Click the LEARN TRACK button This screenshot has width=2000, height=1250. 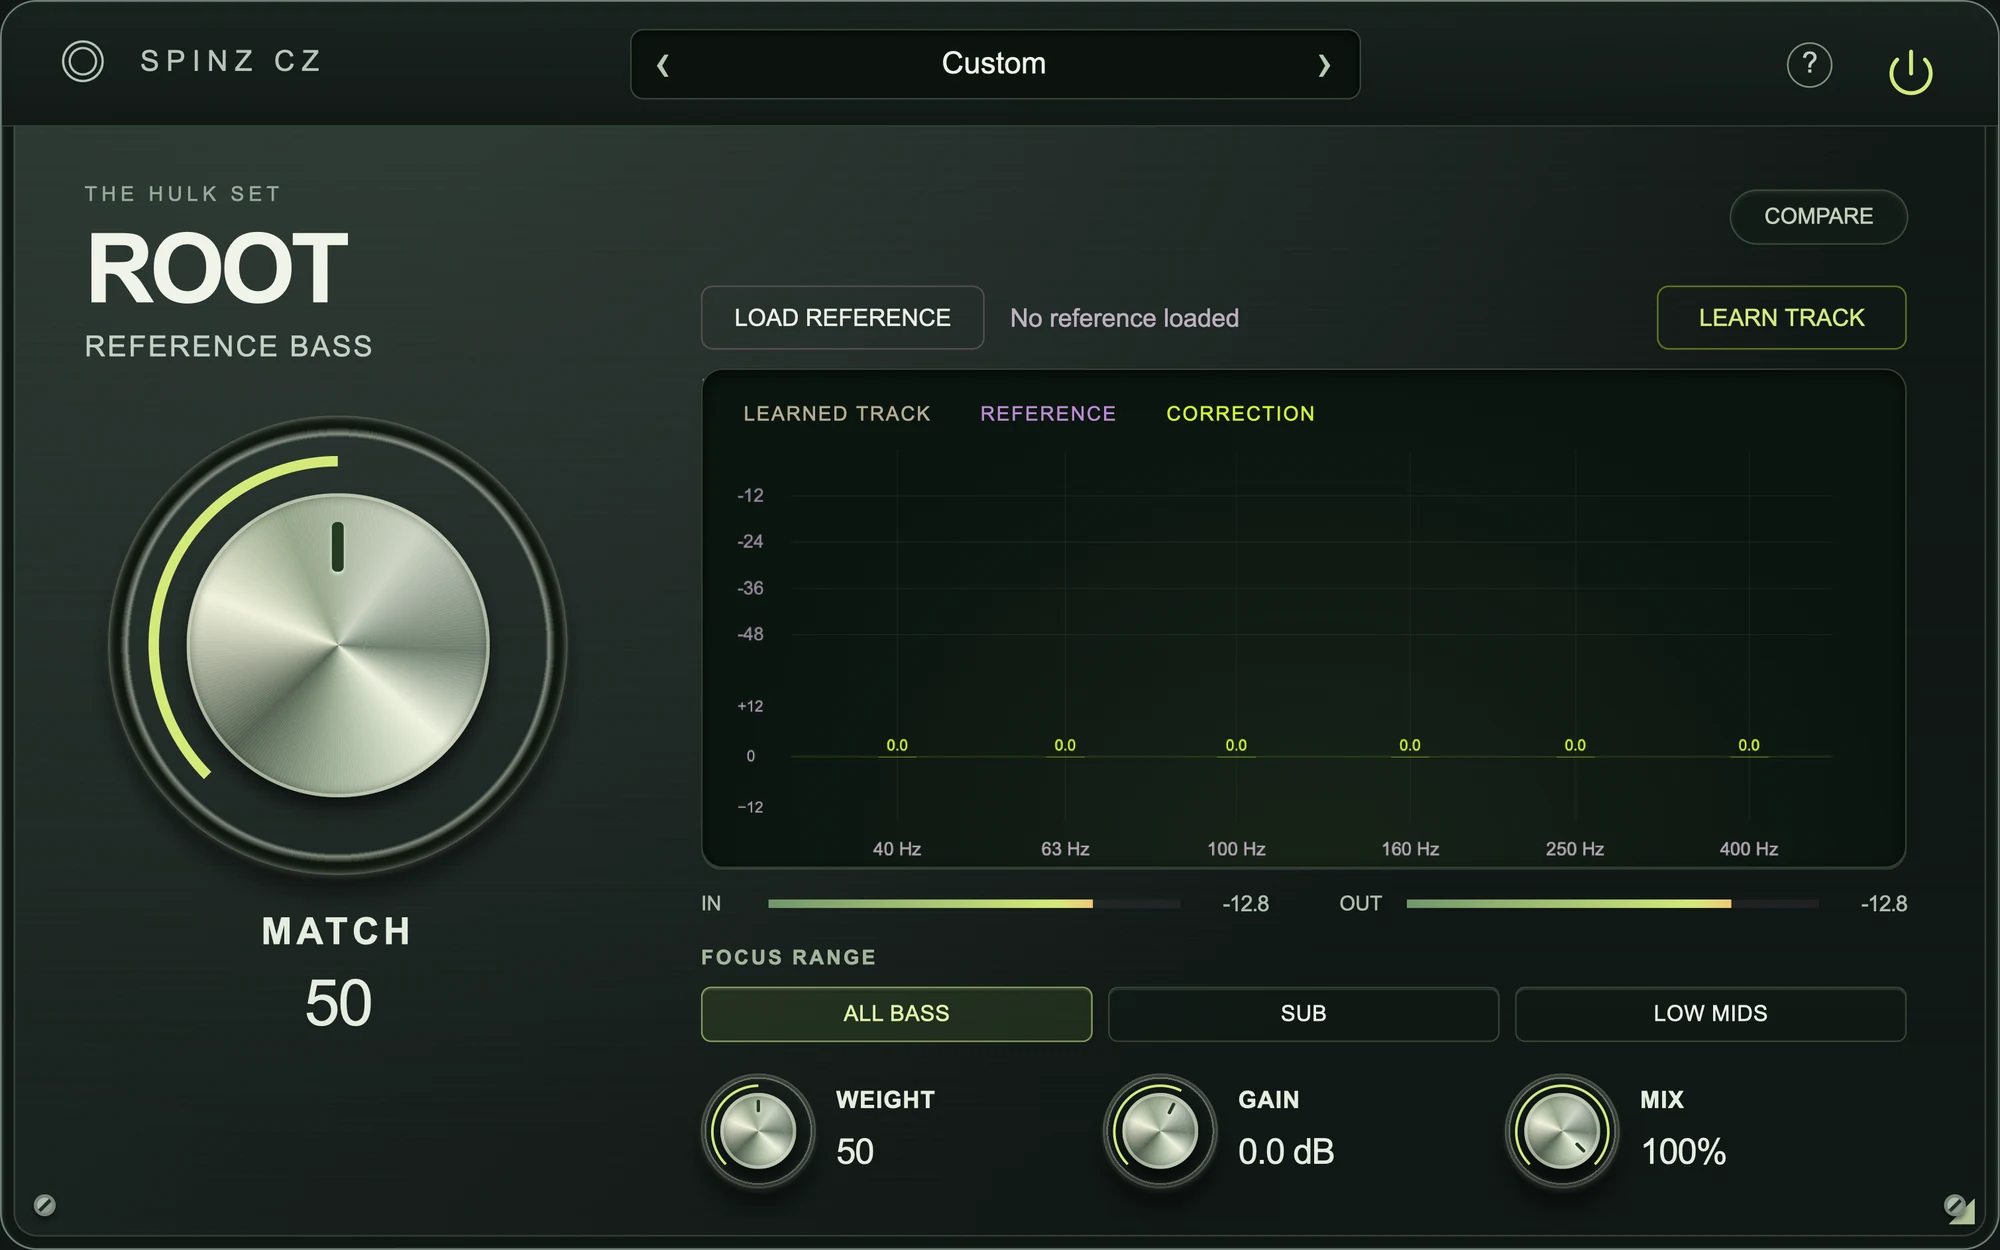(x=1781, y=318)
